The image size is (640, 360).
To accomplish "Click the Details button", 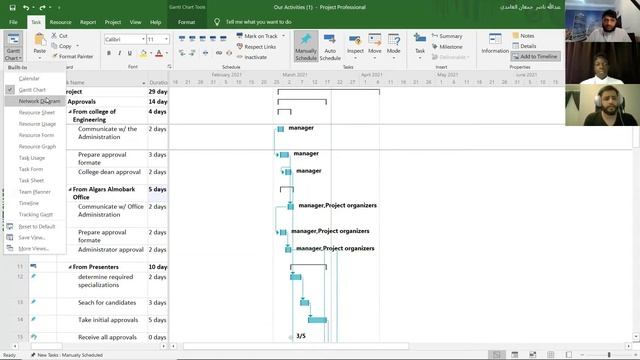I will (524, 46).
